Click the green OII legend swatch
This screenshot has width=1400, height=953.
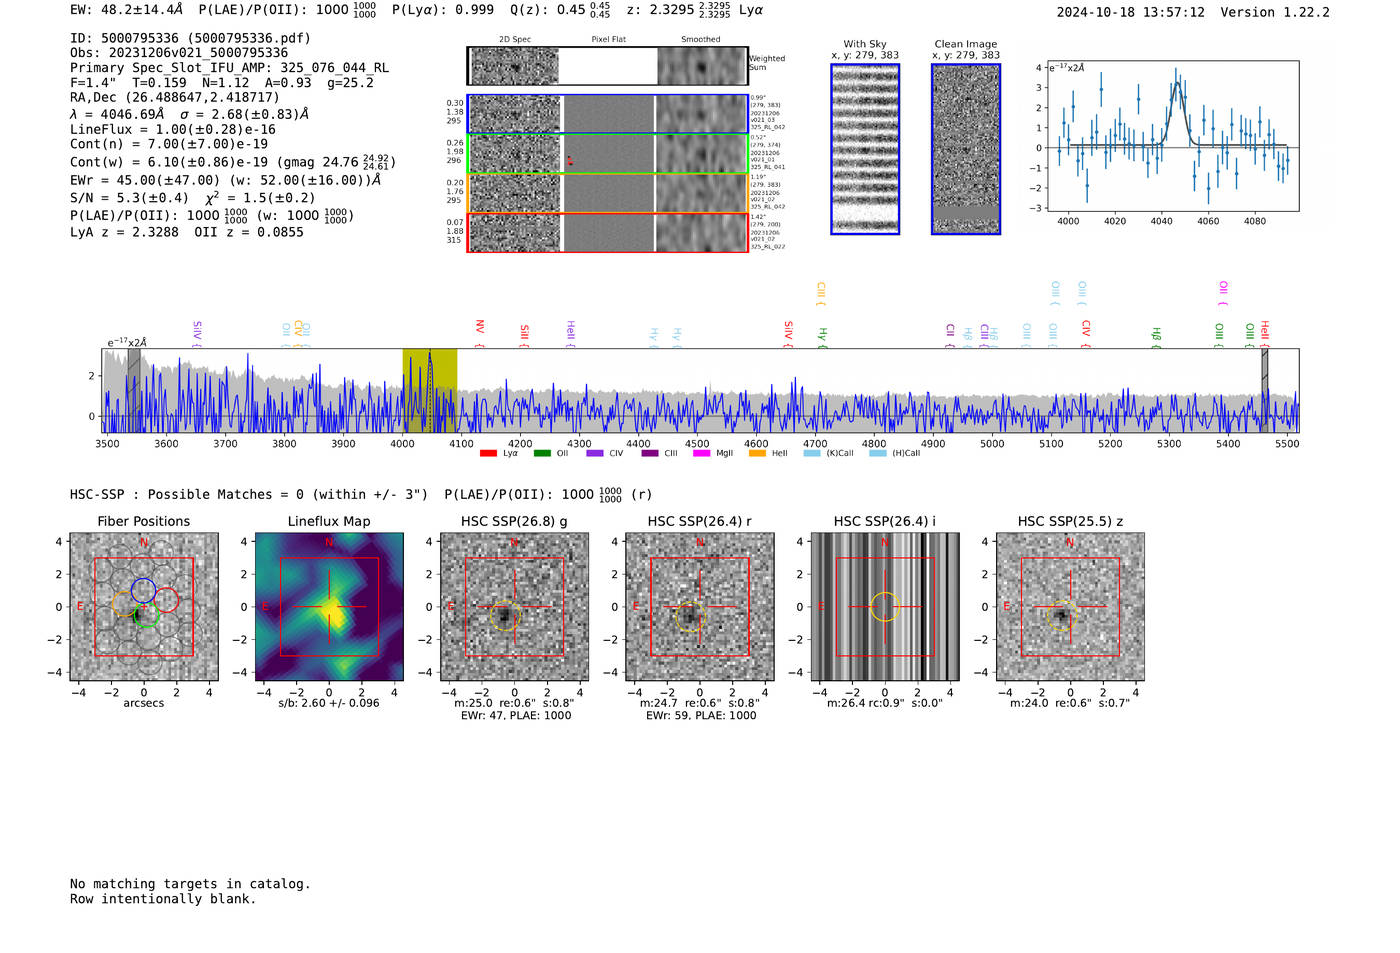tap(542, 453)
